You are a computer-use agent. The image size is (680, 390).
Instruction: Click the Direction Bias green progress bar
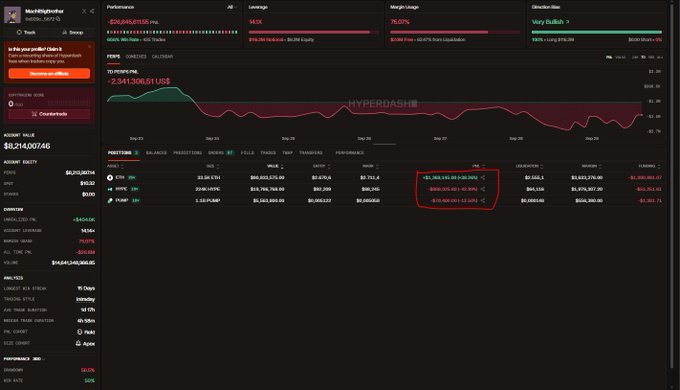[597, 32]
